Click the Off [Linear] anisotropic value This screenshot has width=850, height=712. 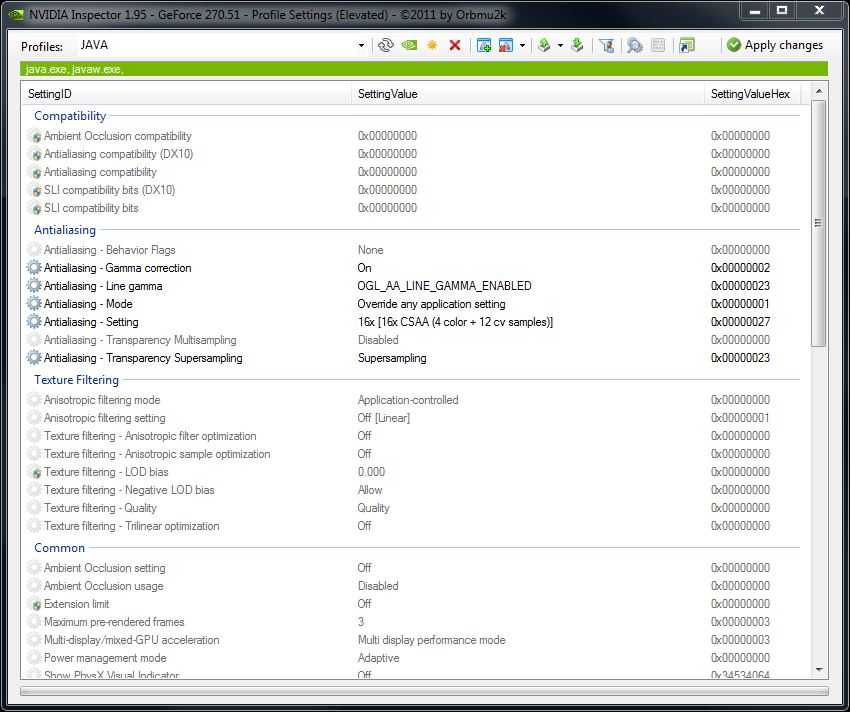pos(384,418)
